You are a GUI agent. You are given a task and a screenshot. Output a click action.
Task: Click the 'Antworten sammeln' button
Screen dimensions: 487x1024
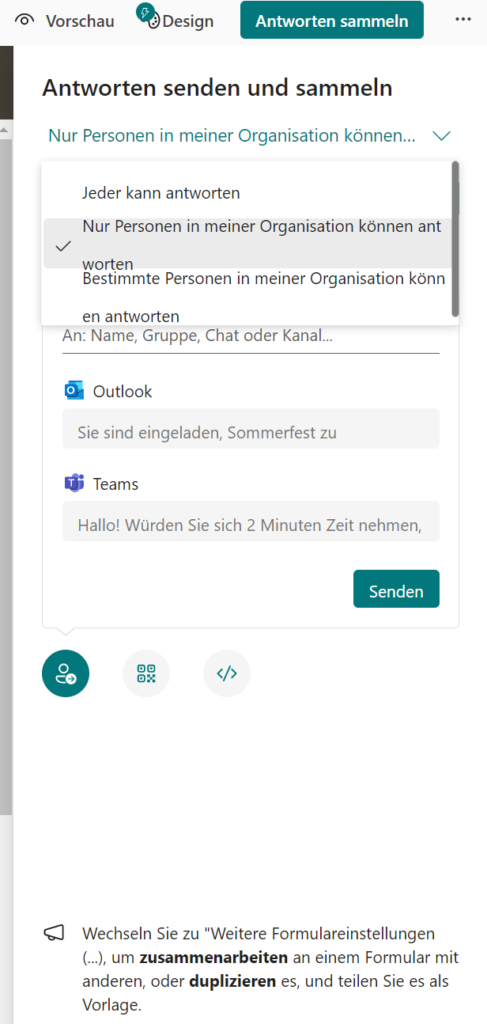click(332, 20)
